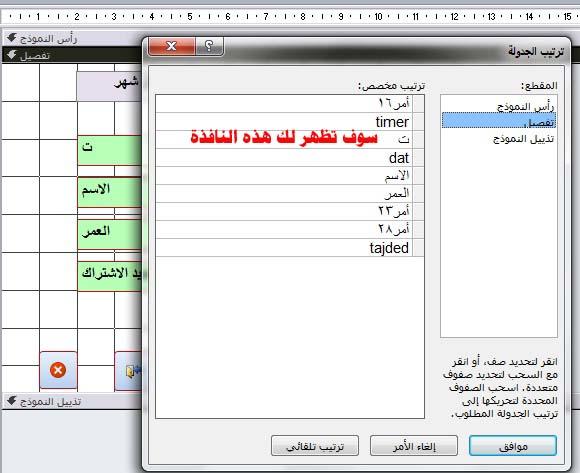Click the ترتيب تلقائي button

pos(315,446)
